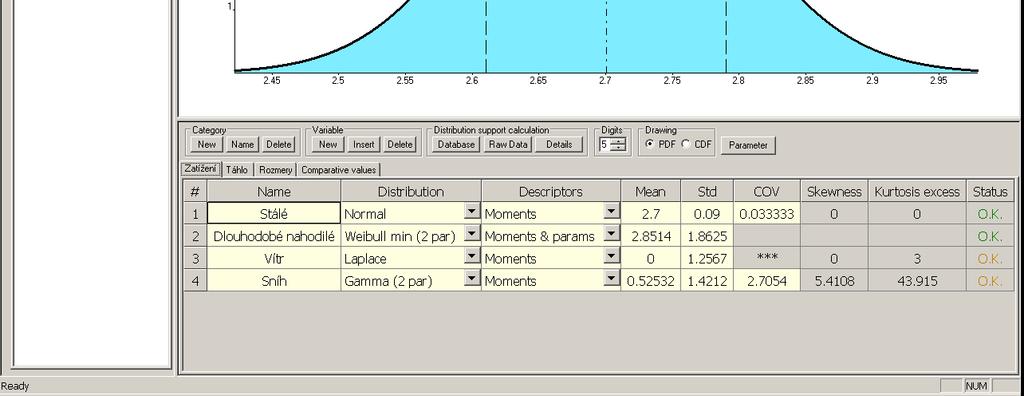Click the *** COV cell for Vítr
This screenshot has width=1024, height=396.
[767, 258]
